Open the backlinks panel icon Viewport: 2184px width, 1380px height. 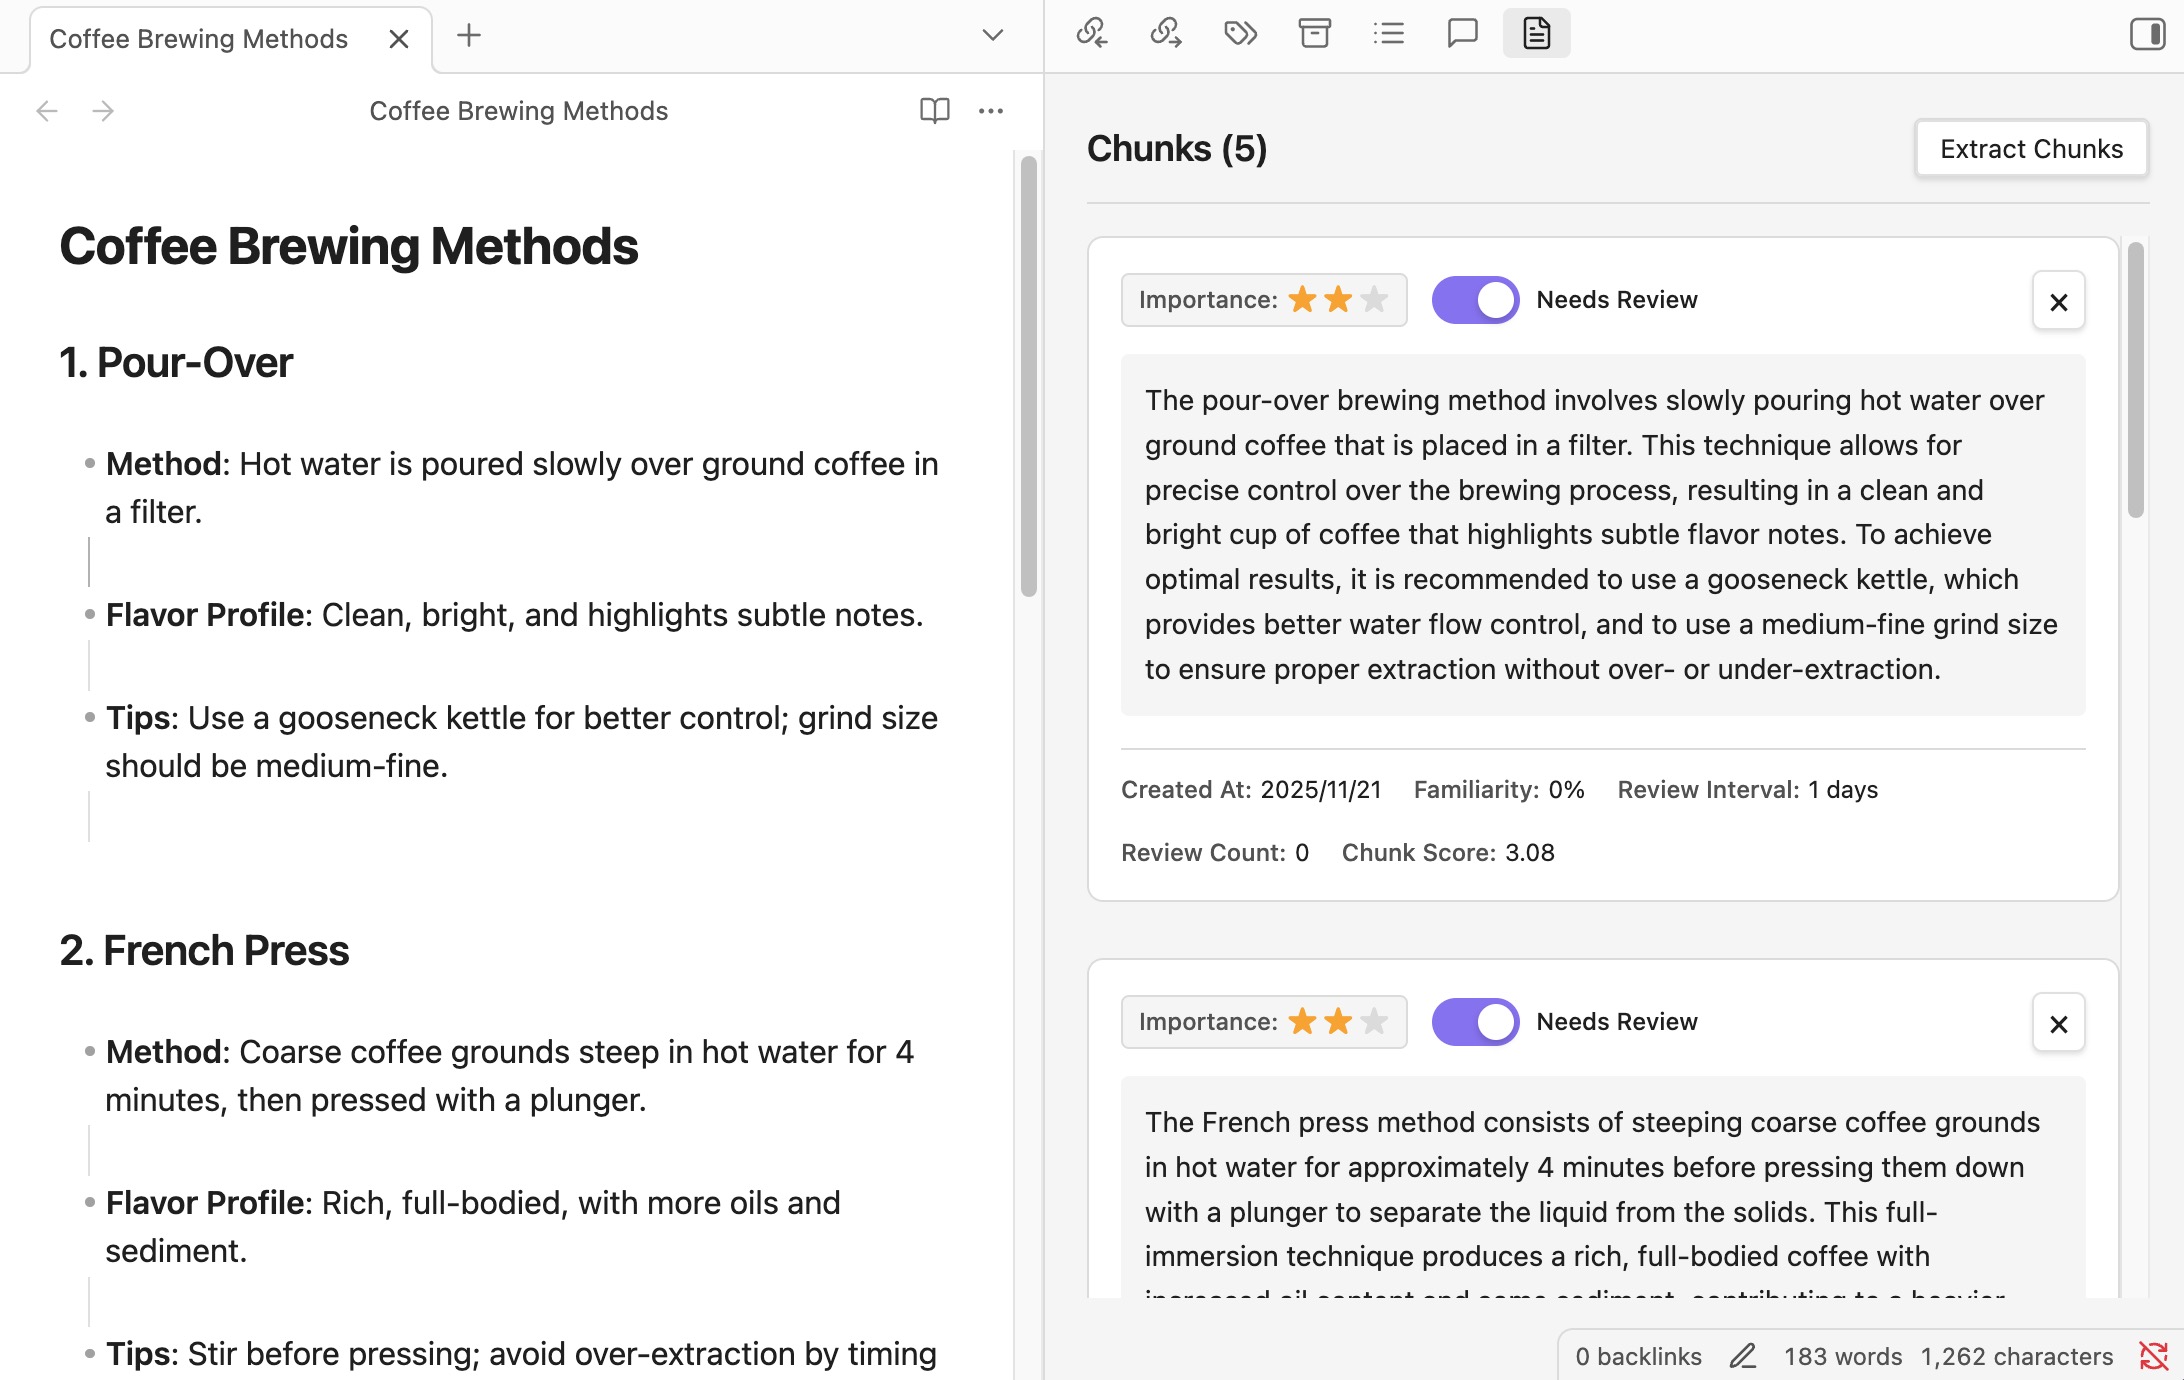point(1091,34)
